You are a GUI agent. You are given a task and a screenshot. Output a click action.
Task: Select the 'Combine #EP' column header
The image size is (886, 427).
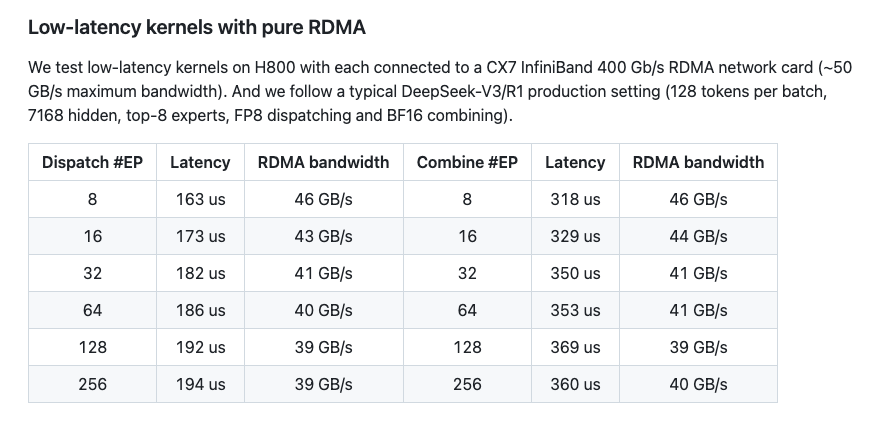tap(467, 162)
